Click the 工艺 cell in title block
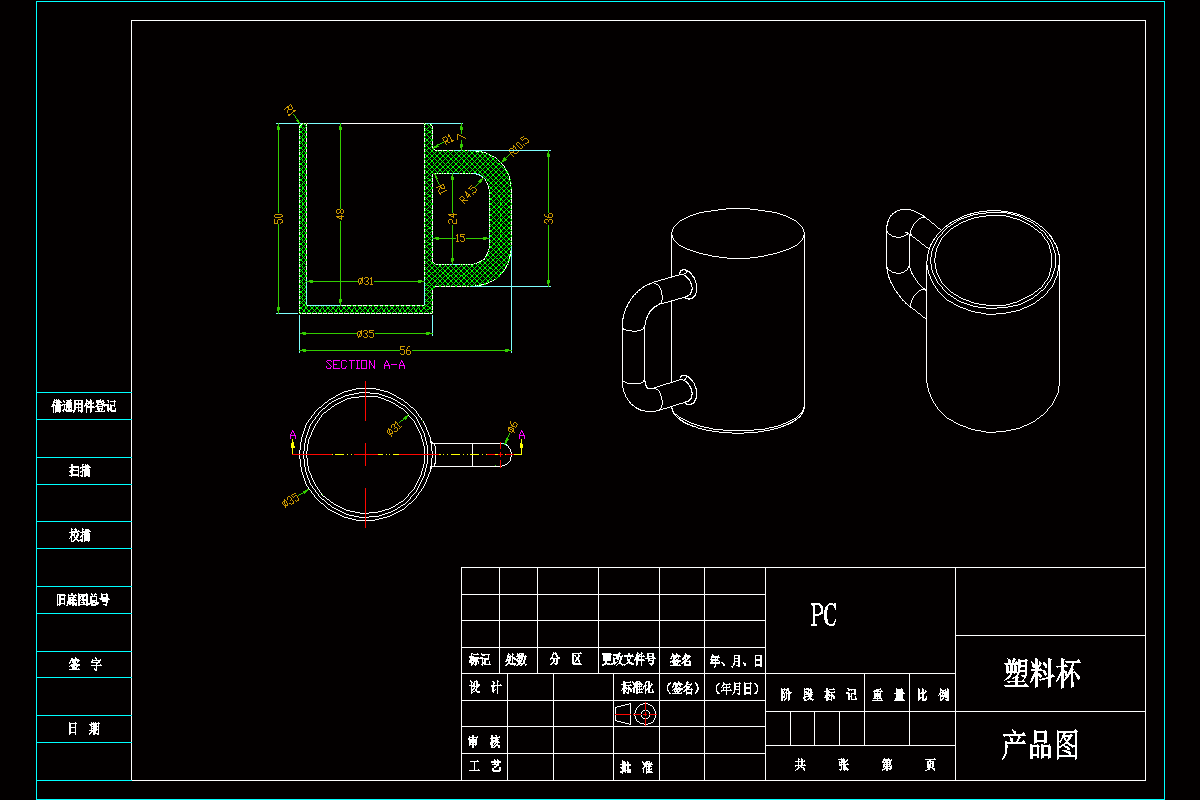 pyautogui.click(x=485, y=766)
